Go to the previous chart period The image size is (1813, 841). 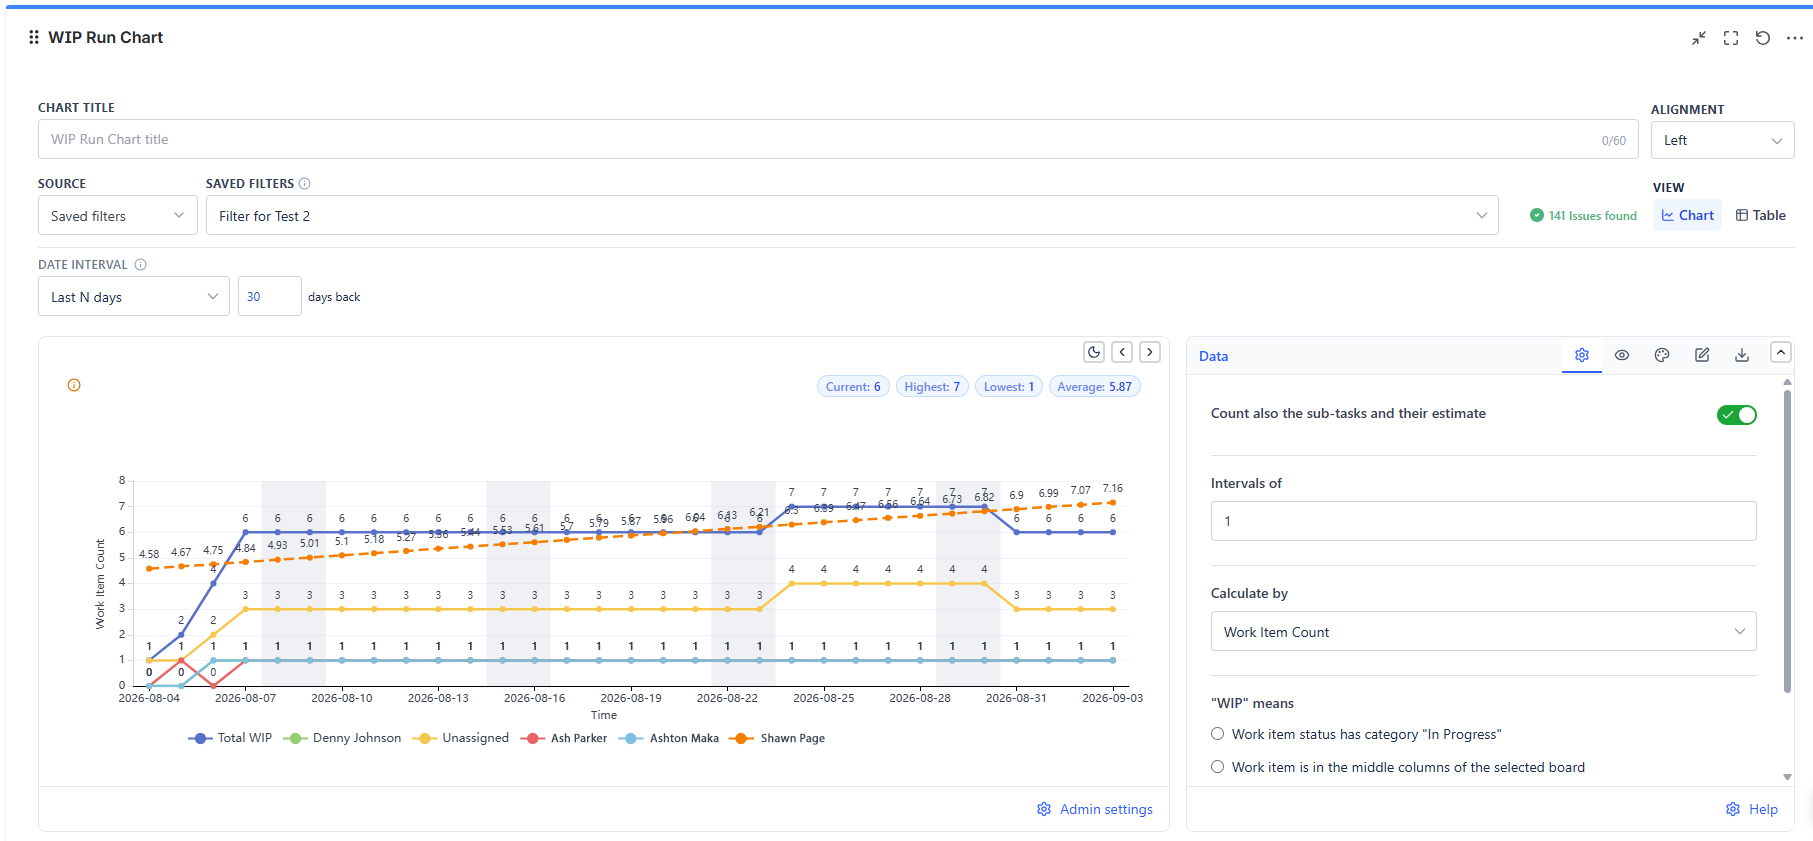click(x=1122, y=352)
